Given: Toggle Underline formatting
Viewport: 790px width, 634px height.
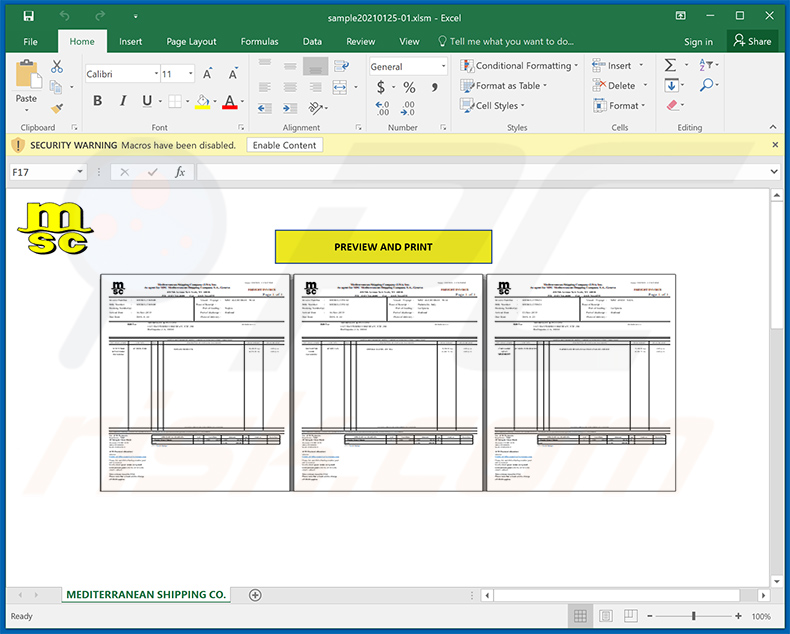Looking at the screenshot, I should (x=147, y=101).
